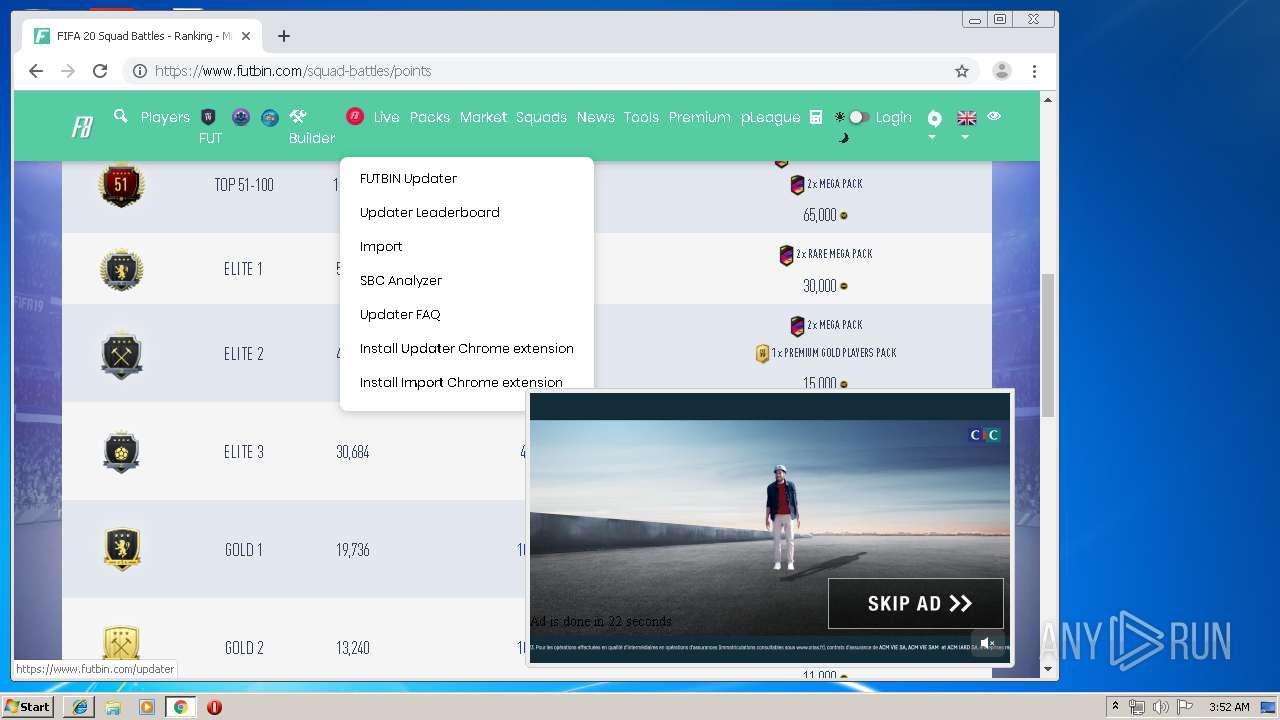Viewport: 1280px width, 720px height.
Task: Click the CIC logo in the ad
Action: (x=985, y=435)
